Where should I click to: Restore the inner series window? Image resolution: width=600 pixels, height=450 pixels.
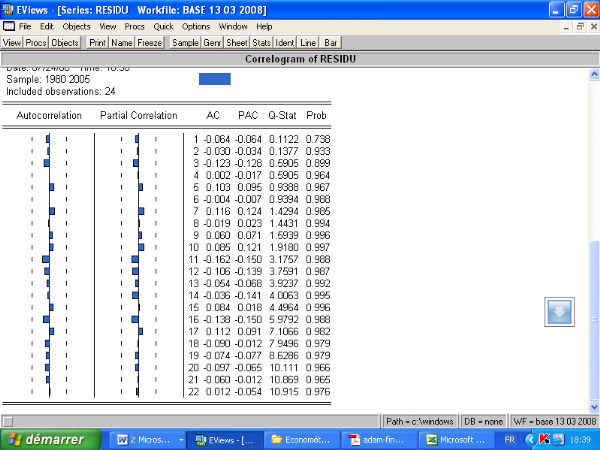click(x=580, y=27)
